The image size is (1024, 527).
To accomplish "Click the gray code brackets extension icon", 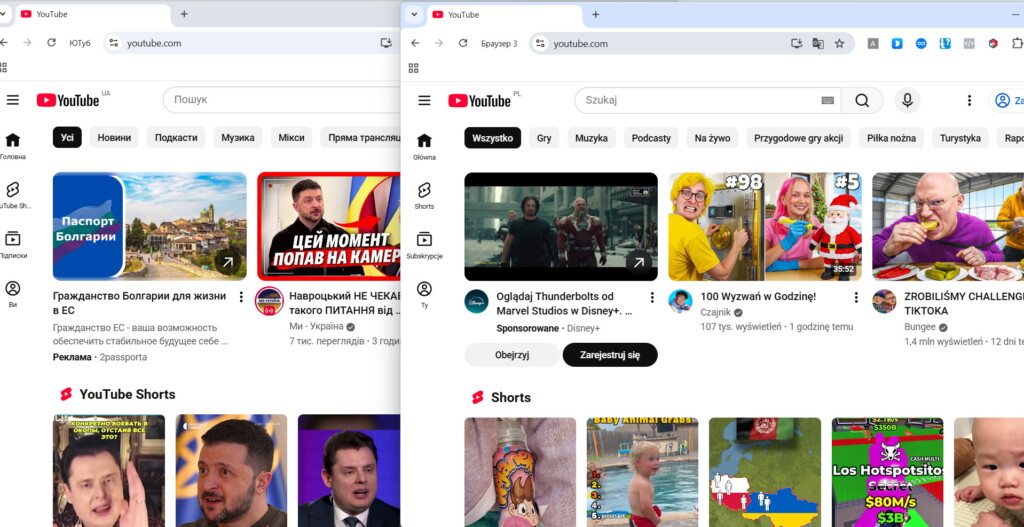I will click(x=969, y=44).
